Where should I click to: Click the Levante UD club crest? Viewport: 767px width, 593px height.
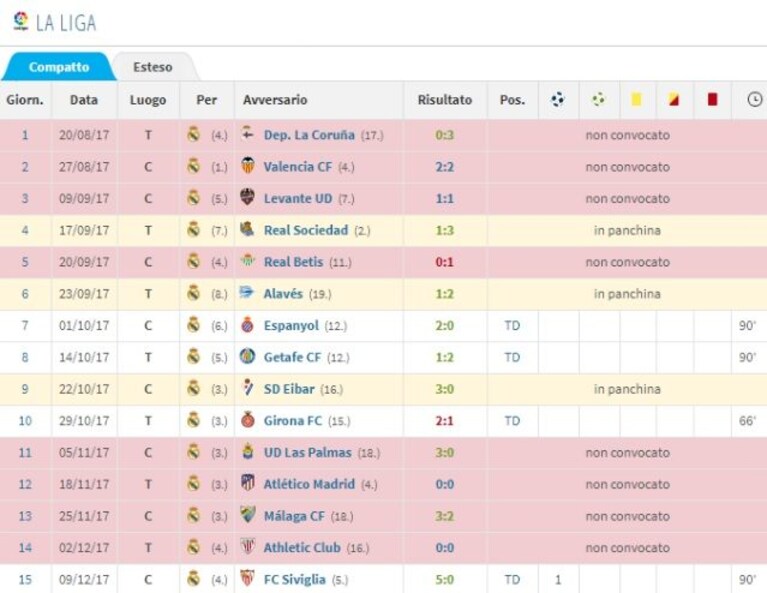[x=248, y=197]
